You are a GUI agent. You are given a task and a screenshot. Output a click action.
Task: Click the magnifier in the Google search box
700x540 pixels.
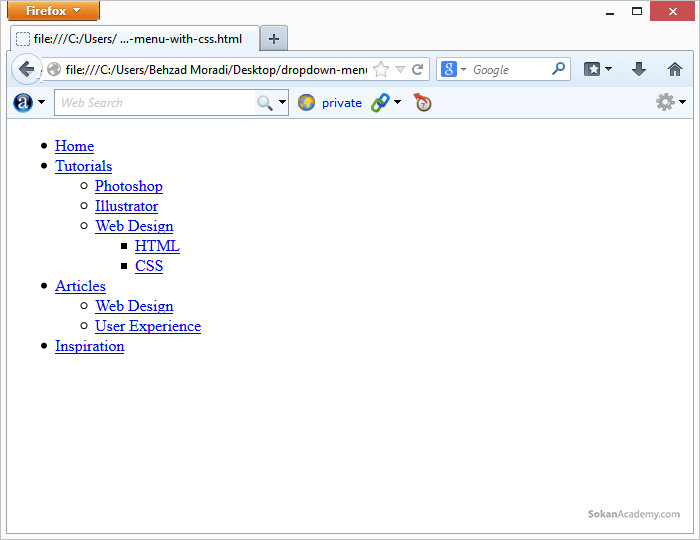(558, 69)
